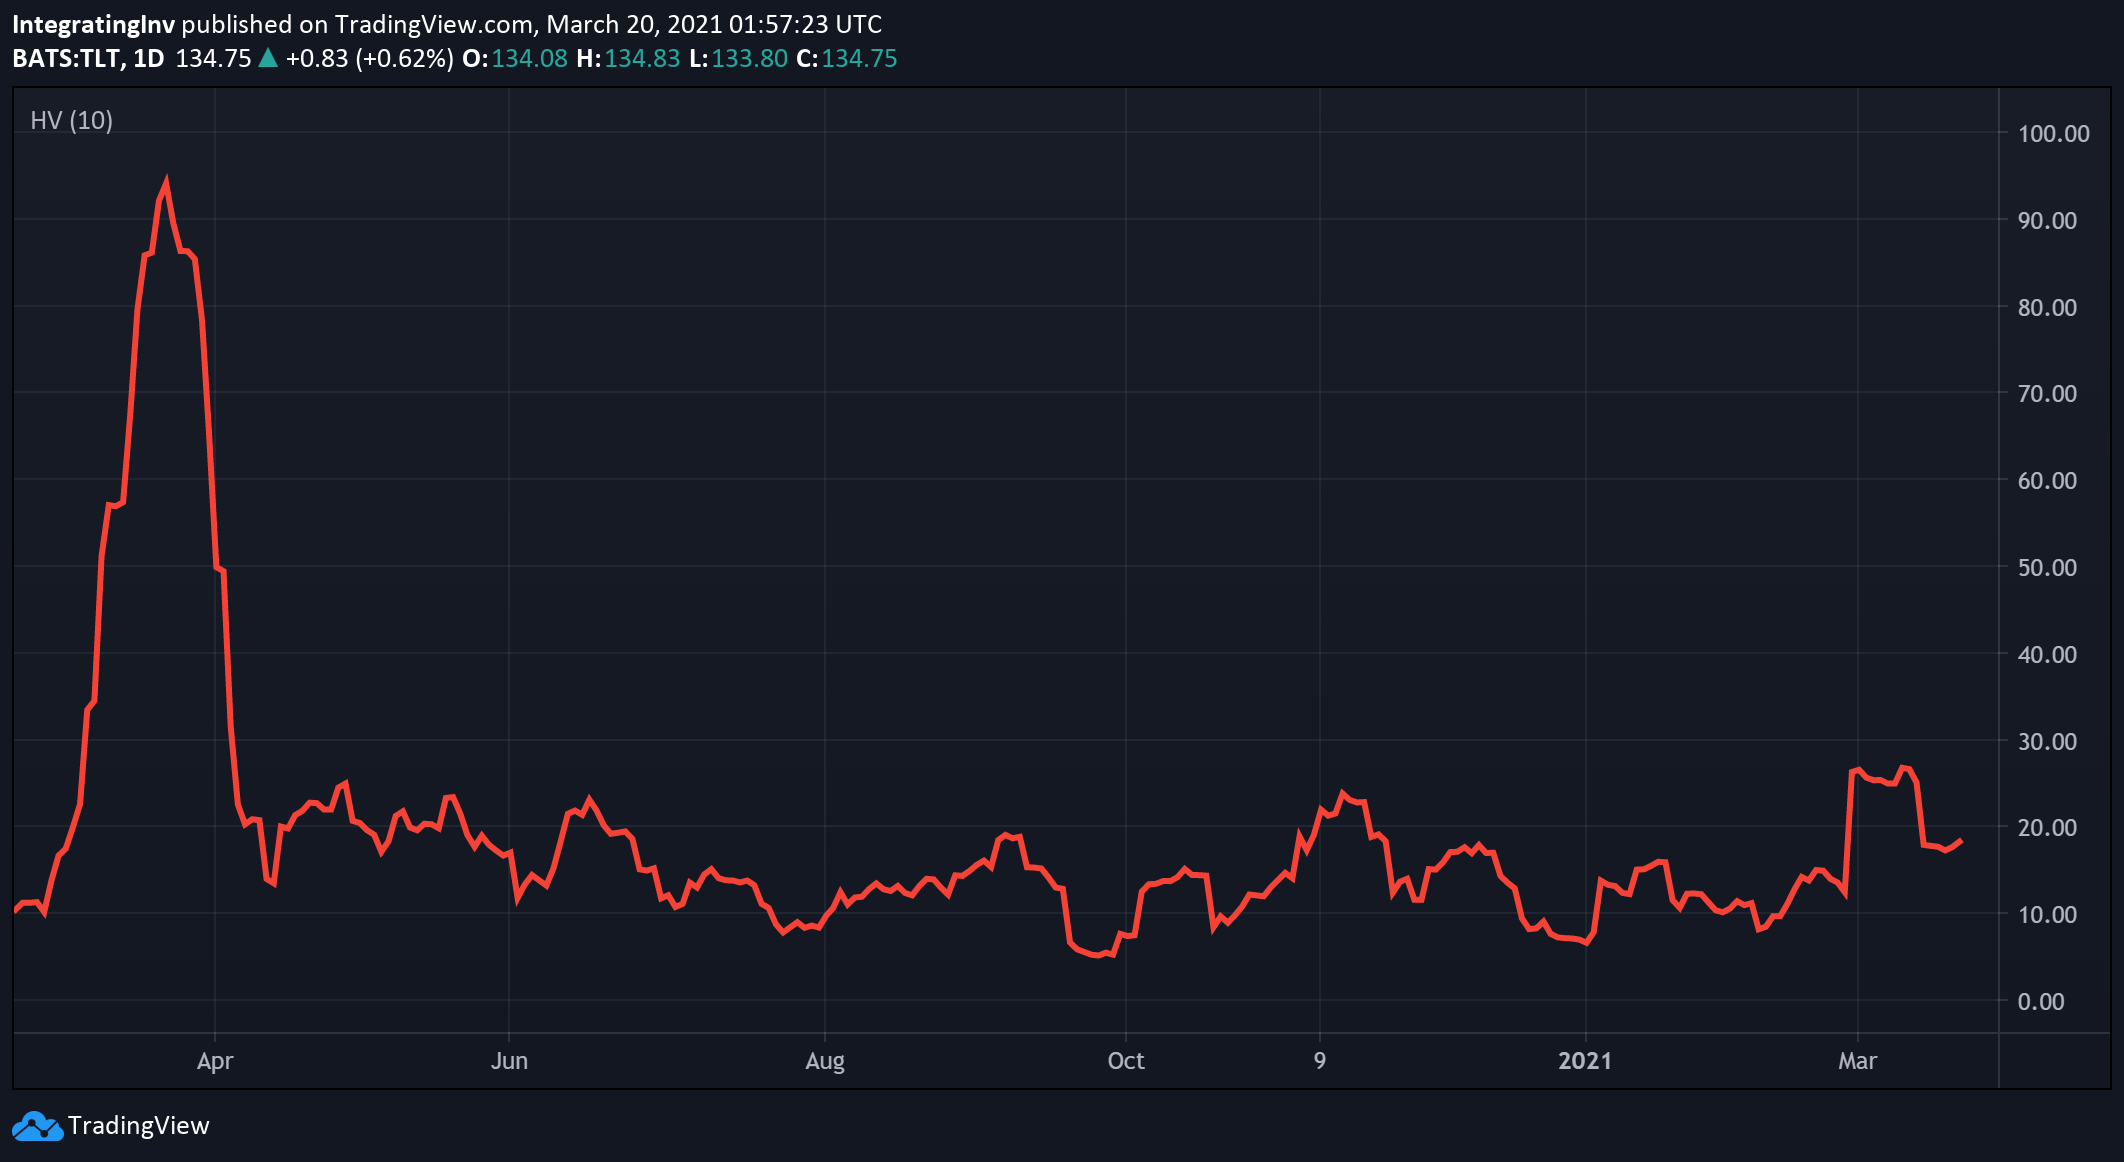Click the 70.00 price scale label
Screen dimensions: 2124x1162
2047,394
